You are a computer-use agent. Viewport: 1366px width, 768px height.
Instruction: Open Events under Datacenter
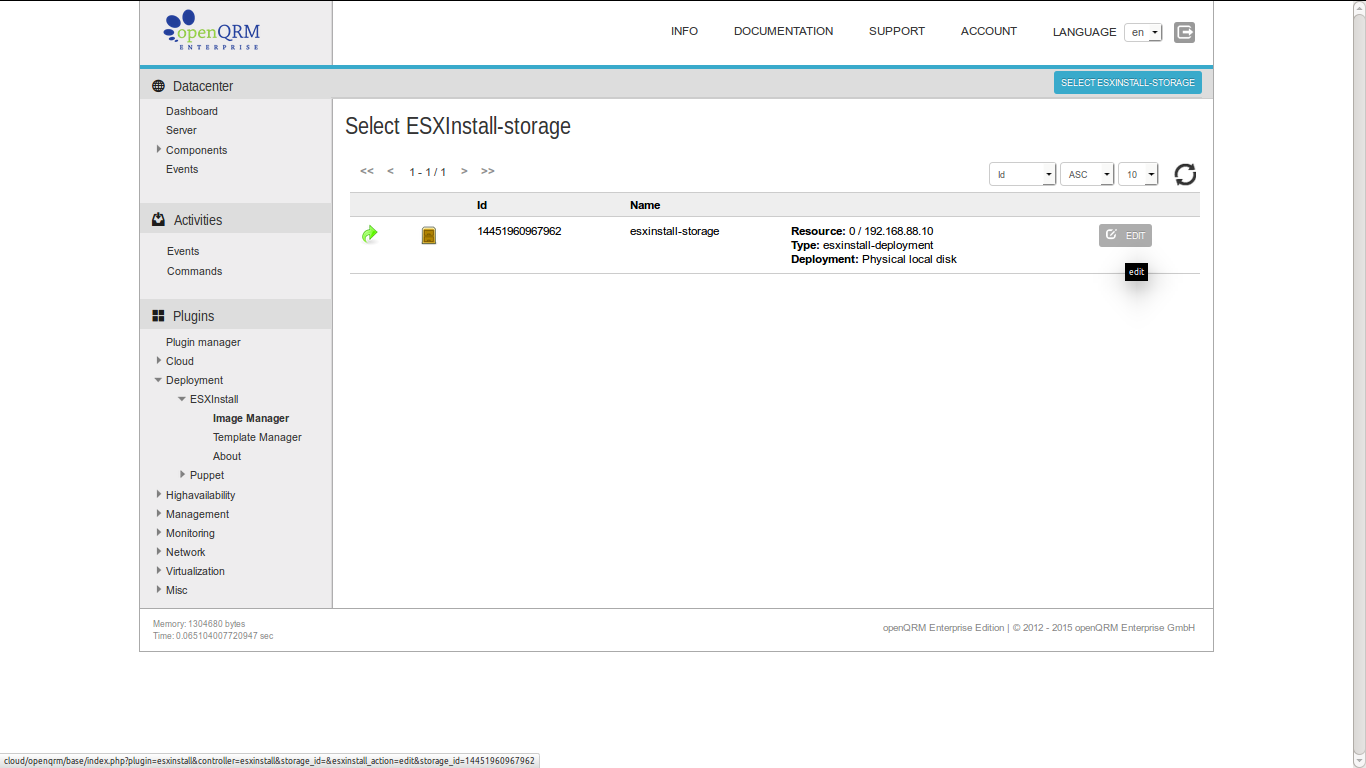[182, 169]
